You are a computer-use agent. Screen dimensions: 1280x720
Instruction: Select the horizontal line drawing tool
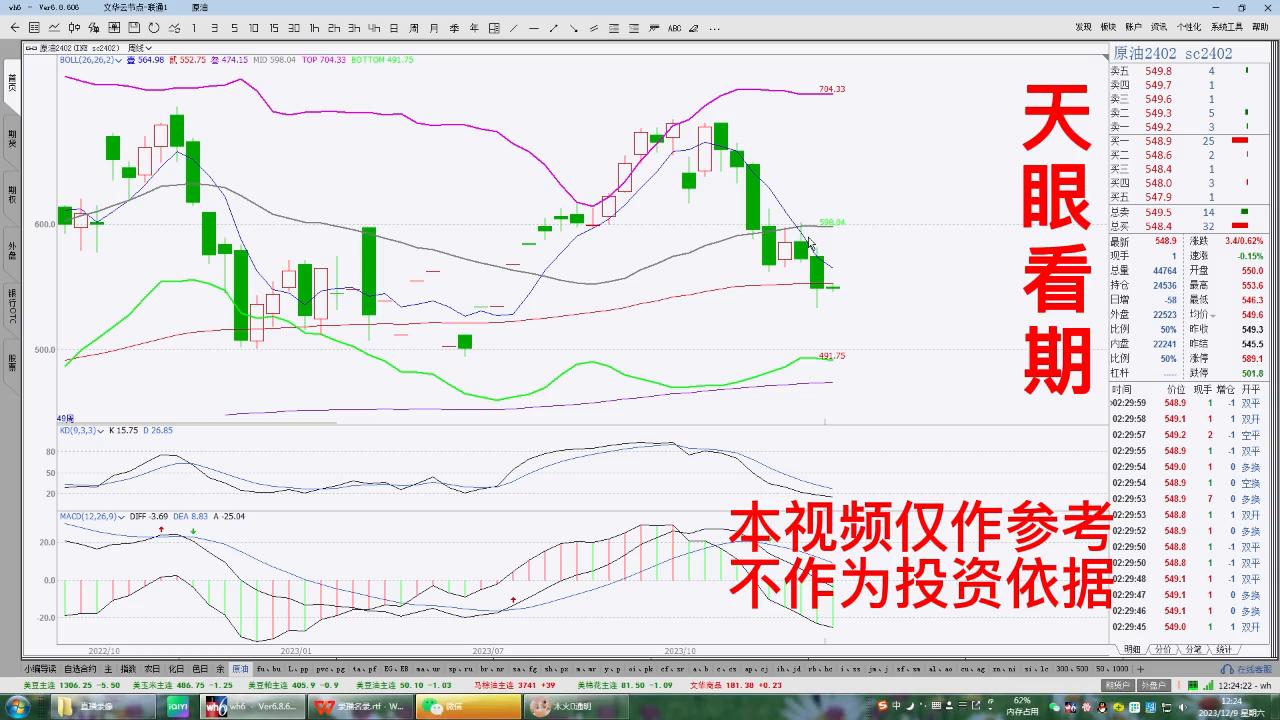pyautogui.click(x=534, y=28)
